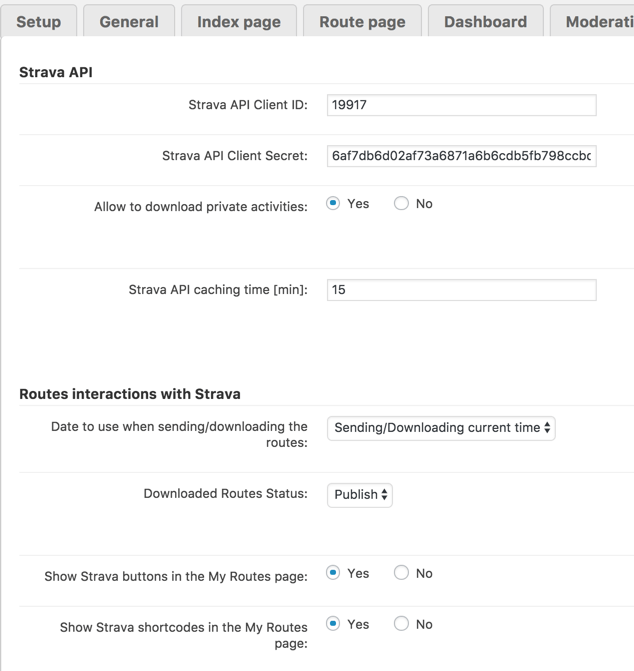
Task: Open the Setup tab
Action: [x=39, y=22]
